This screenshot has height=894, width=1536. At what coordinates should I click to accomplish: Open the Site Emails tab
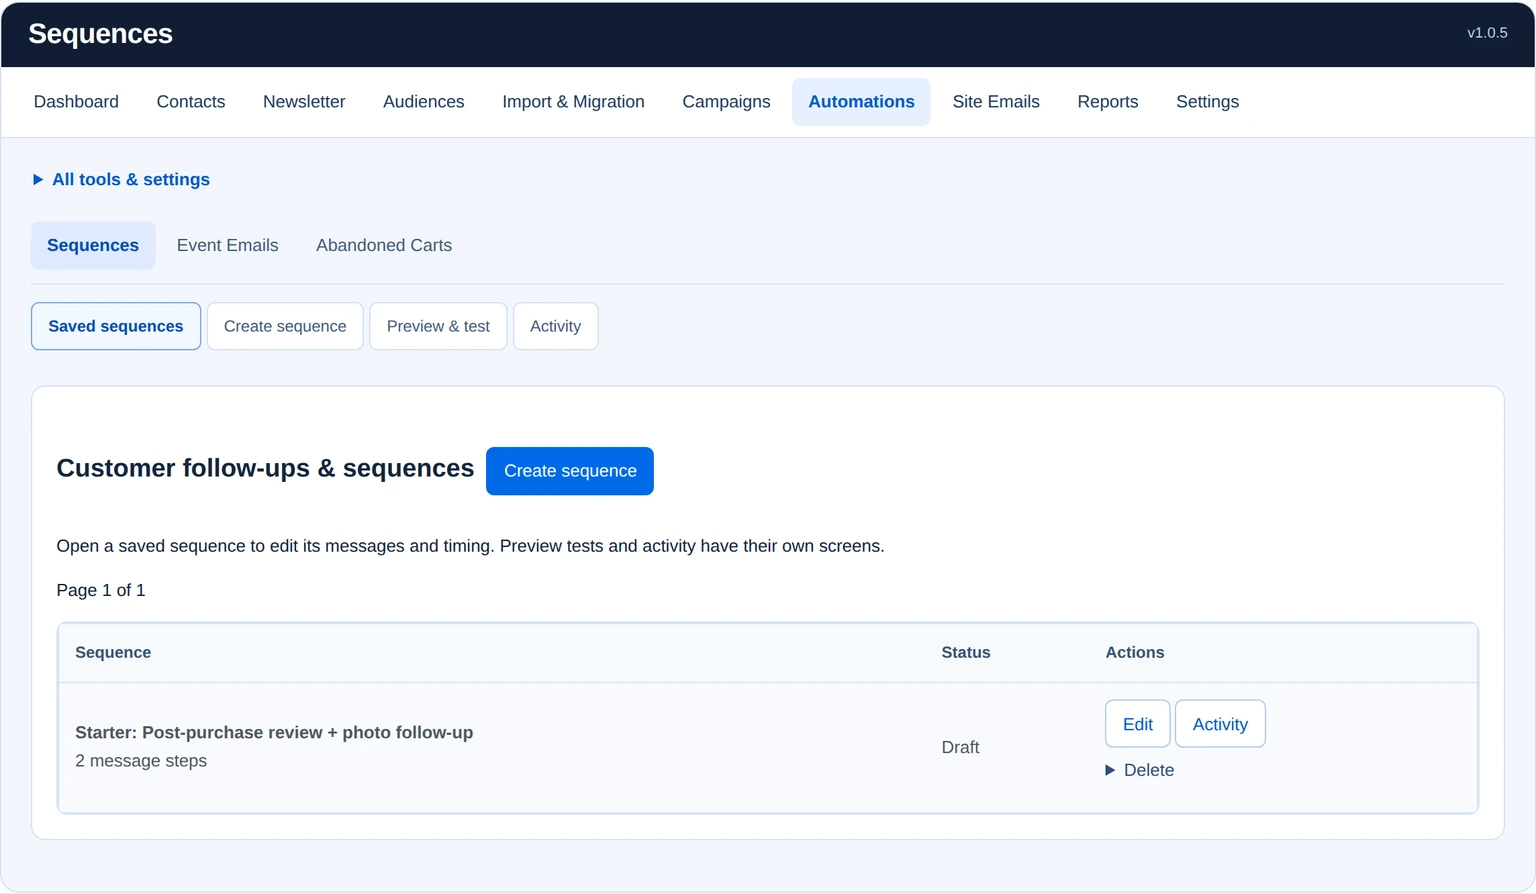[x=996, y=102]
